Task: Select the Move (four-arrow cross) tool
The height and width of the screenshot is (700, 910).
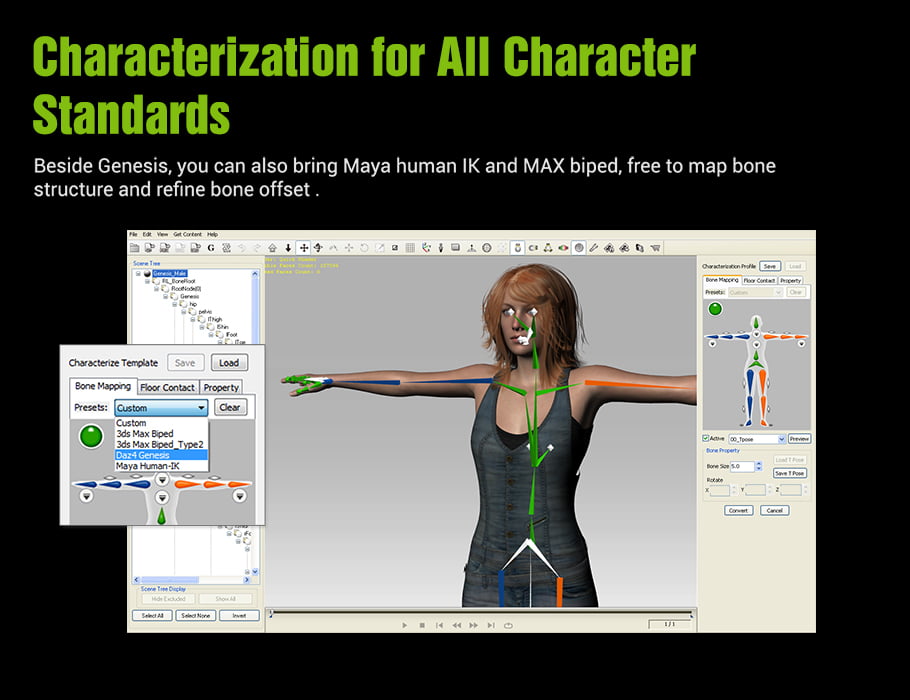Action: (304, 248)
